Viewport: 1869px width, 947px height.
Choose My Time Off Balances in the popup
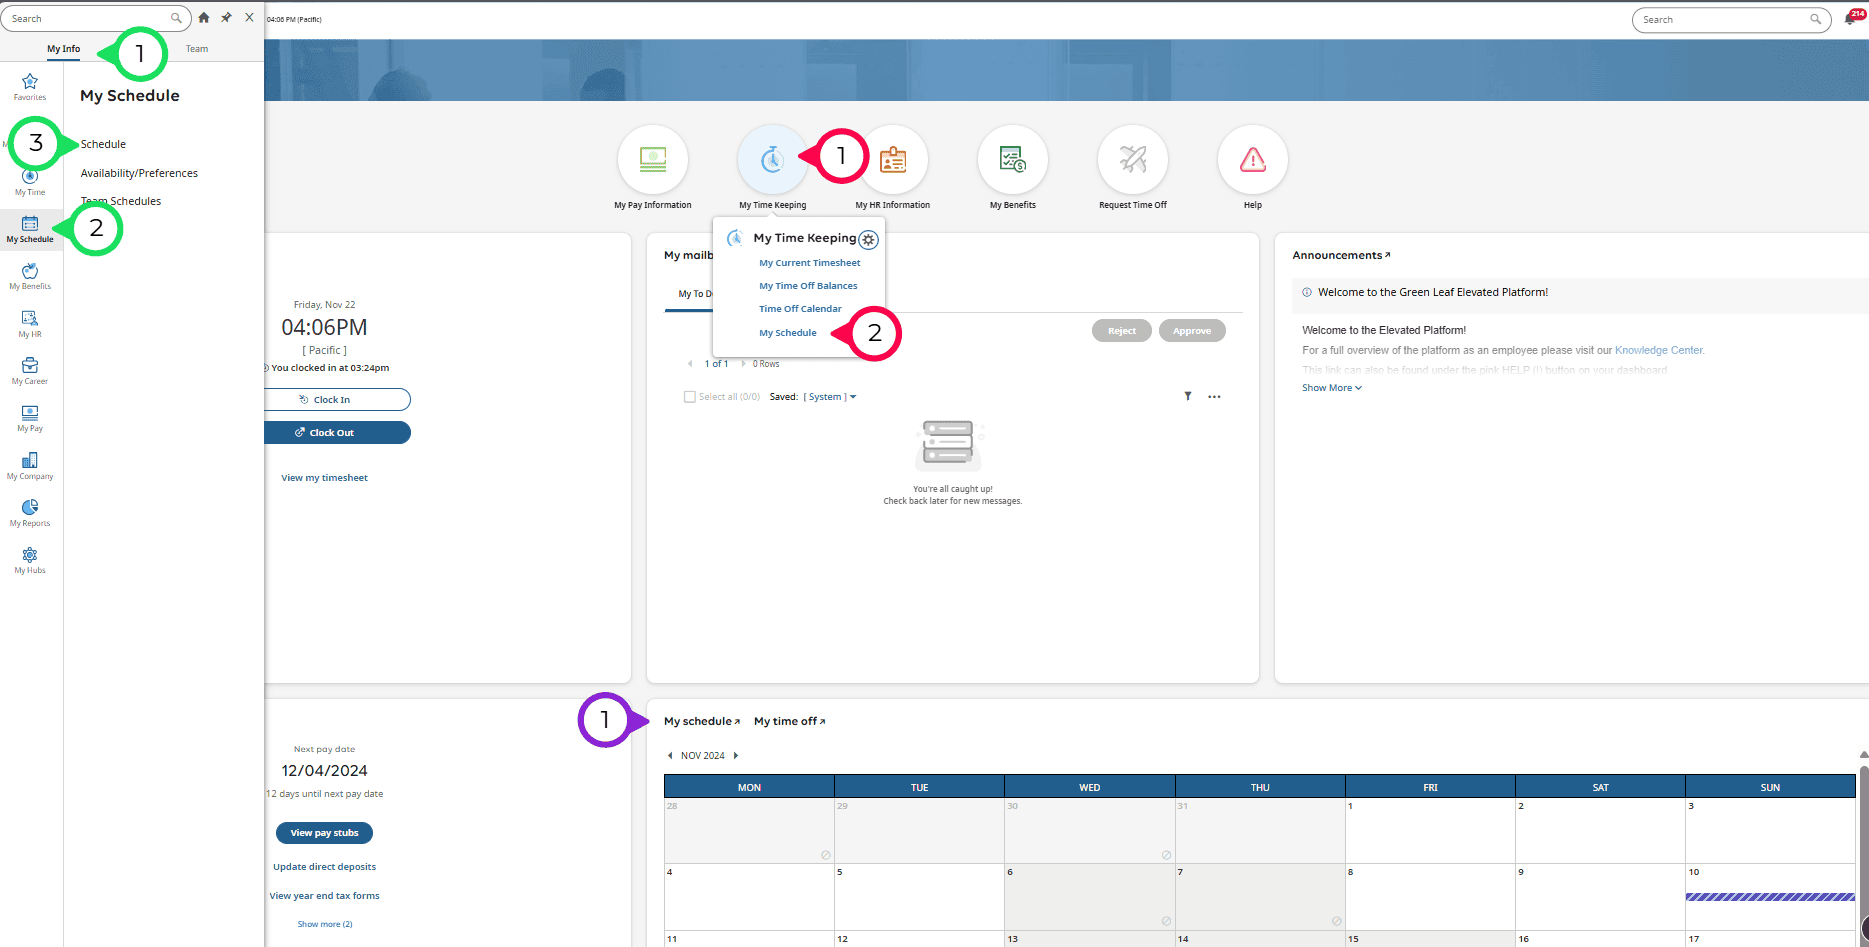808,286
